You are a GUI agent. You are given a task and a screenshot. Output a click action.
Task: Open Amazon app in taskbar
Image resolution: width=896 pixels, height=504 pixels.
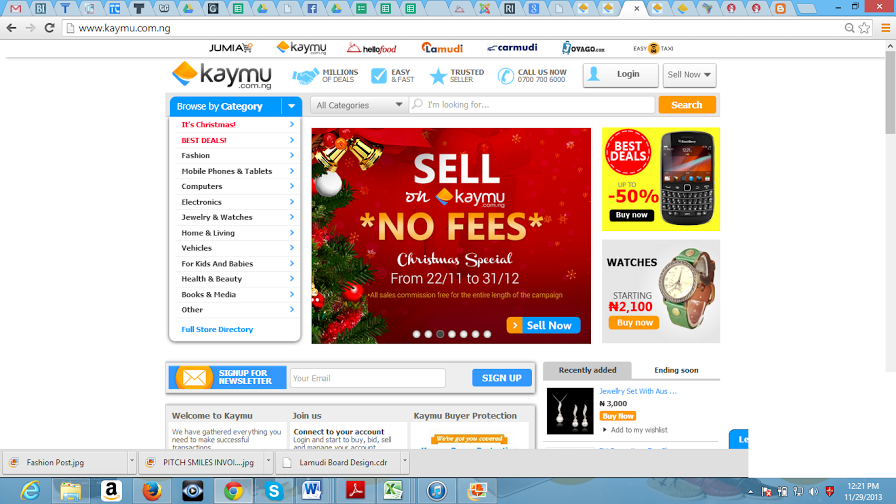tap(111, 491)
